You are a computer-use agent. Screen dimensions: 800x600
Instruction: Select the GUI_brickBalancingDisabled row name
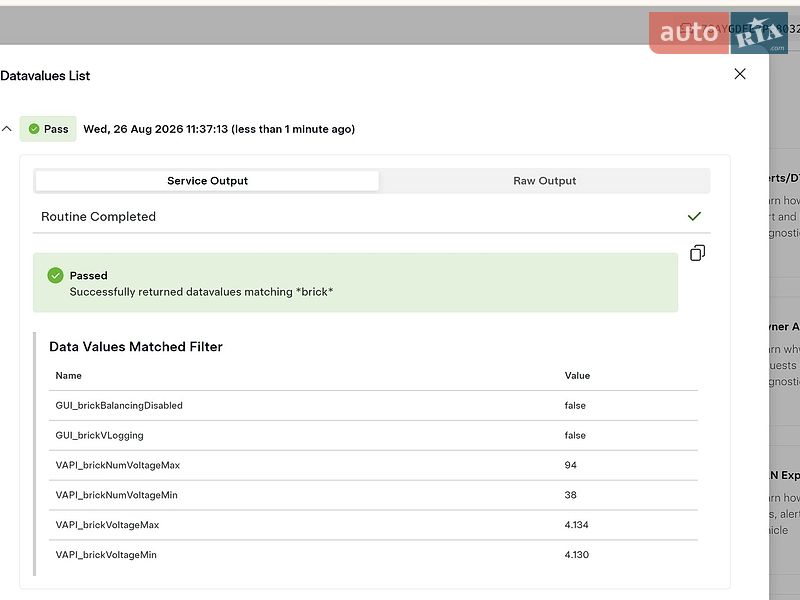pyautogui.click(x=119, y=406)
